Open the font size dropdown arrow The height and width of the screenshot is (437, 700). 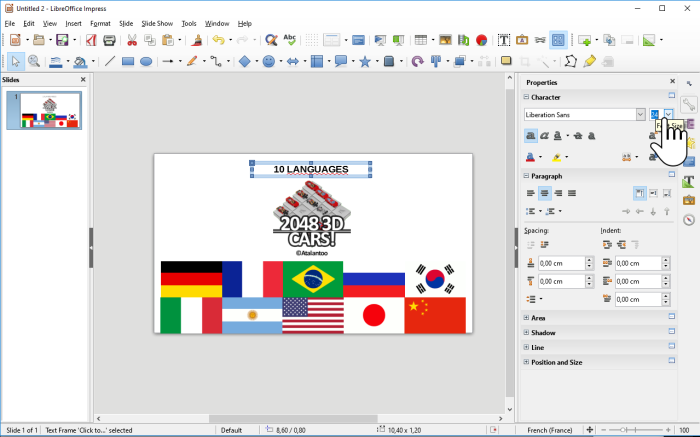668,114
